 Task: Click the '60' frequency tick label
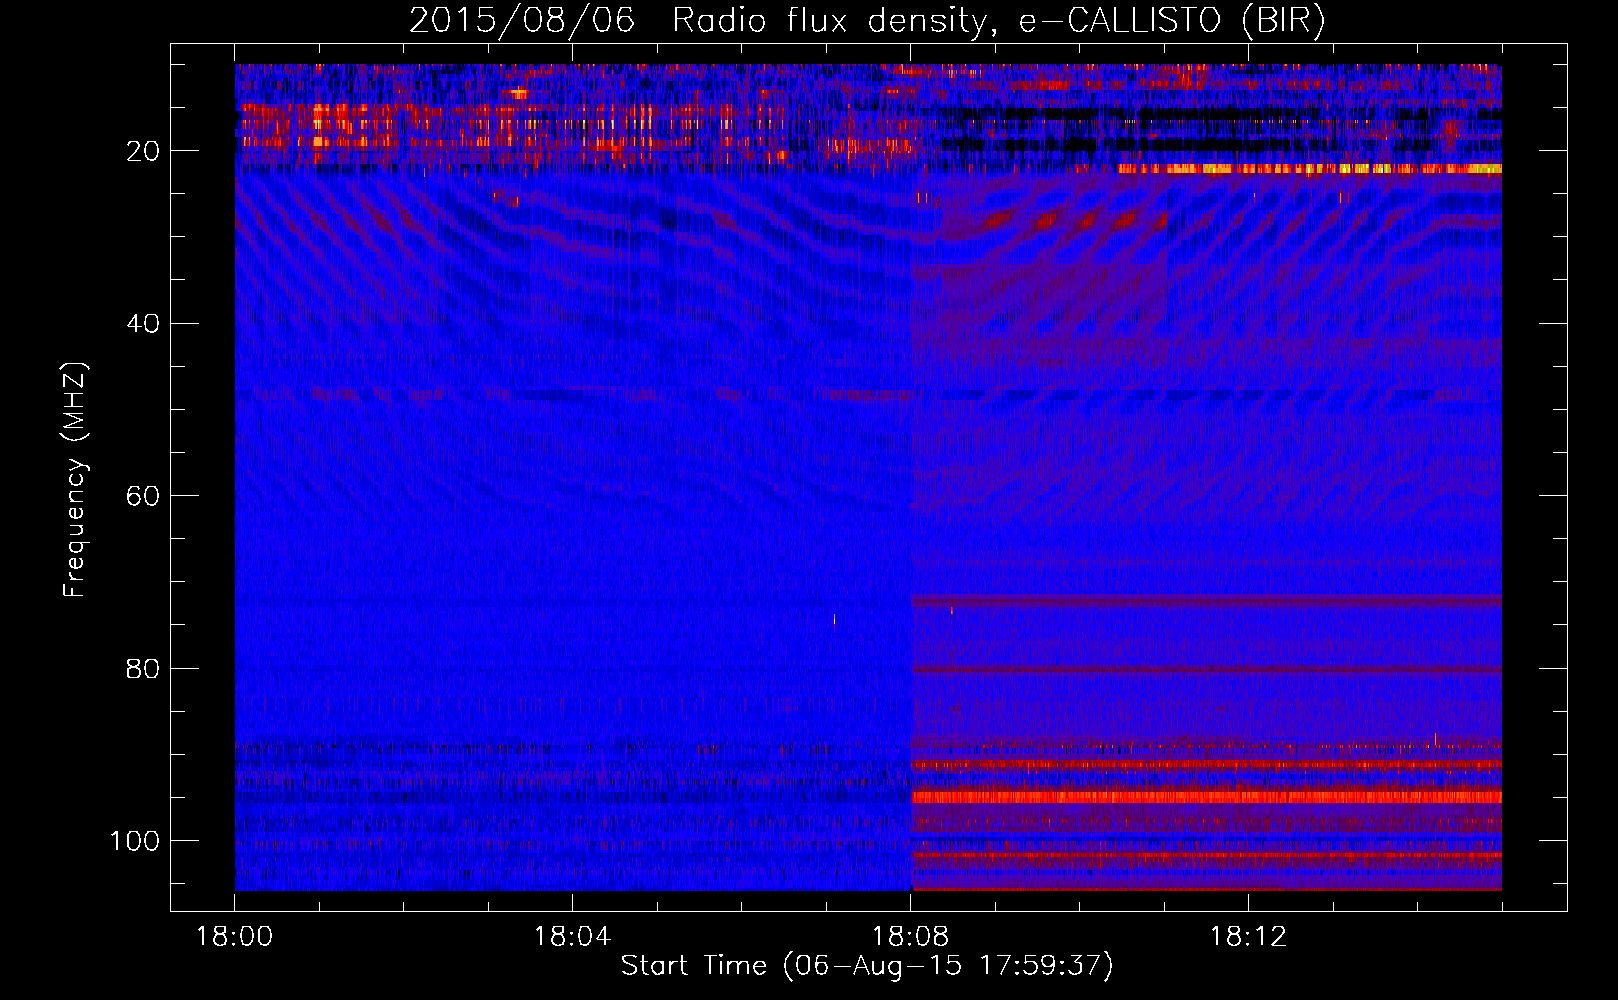(x=144, y=496)
